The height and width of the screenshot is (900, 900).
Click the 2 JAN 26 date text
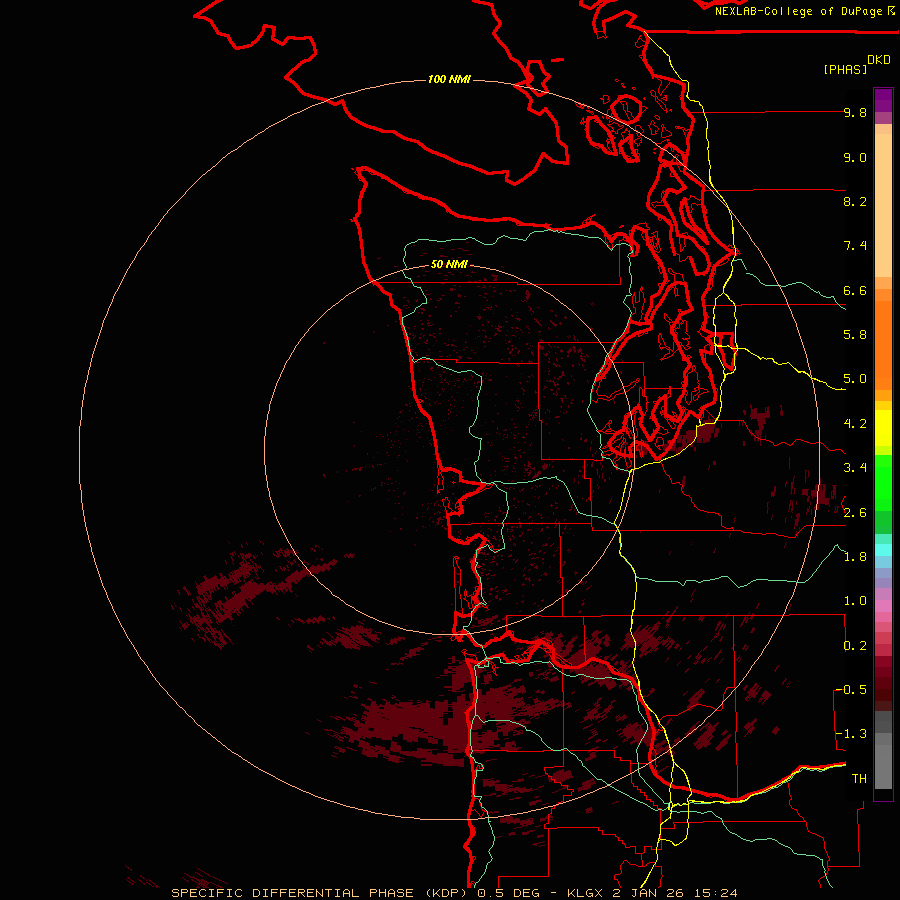[x=647, y=893]
